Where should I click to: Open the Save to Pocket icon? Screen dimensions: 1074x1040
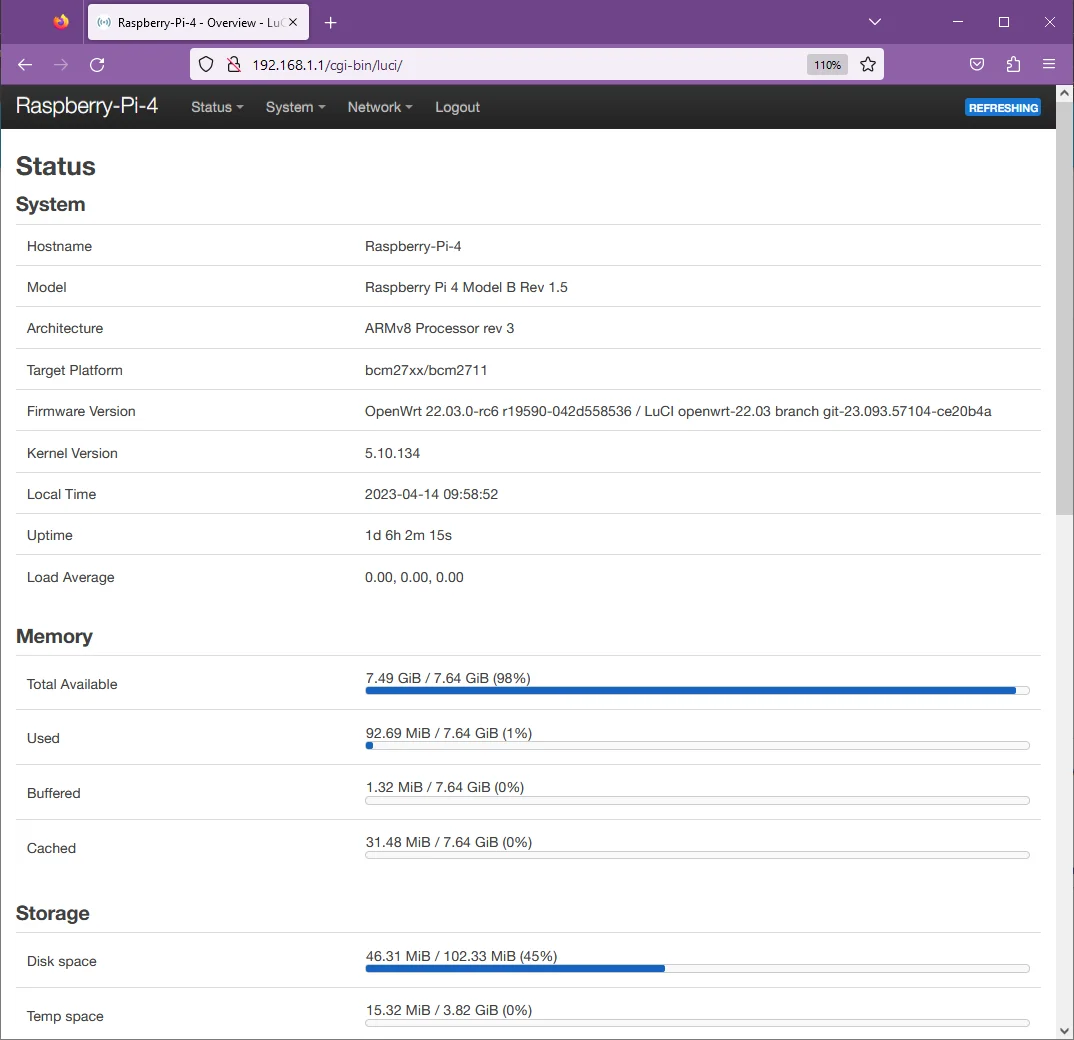977,65
